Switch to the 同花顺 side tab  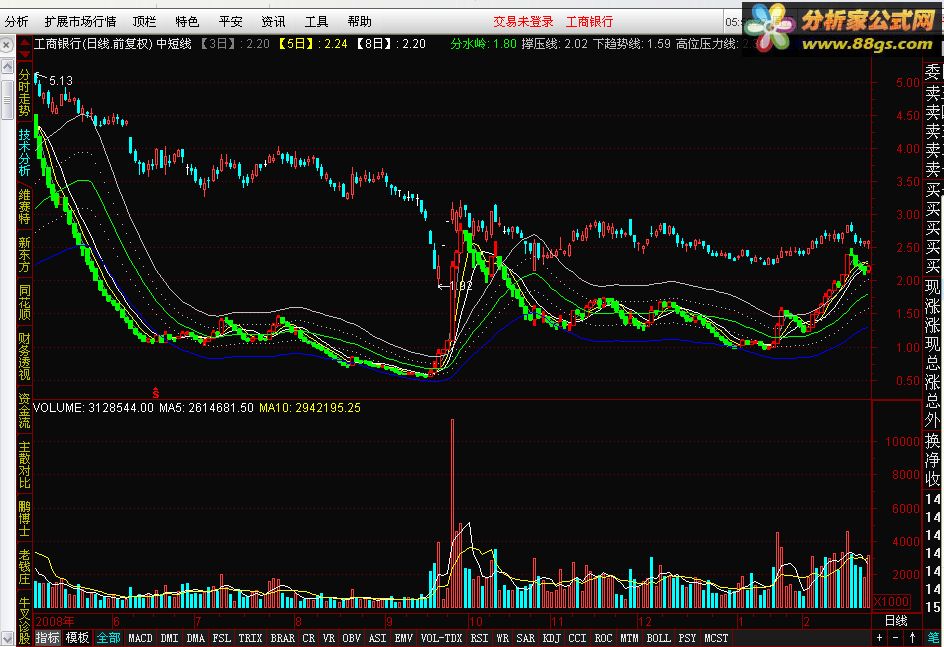pos(24,302)
